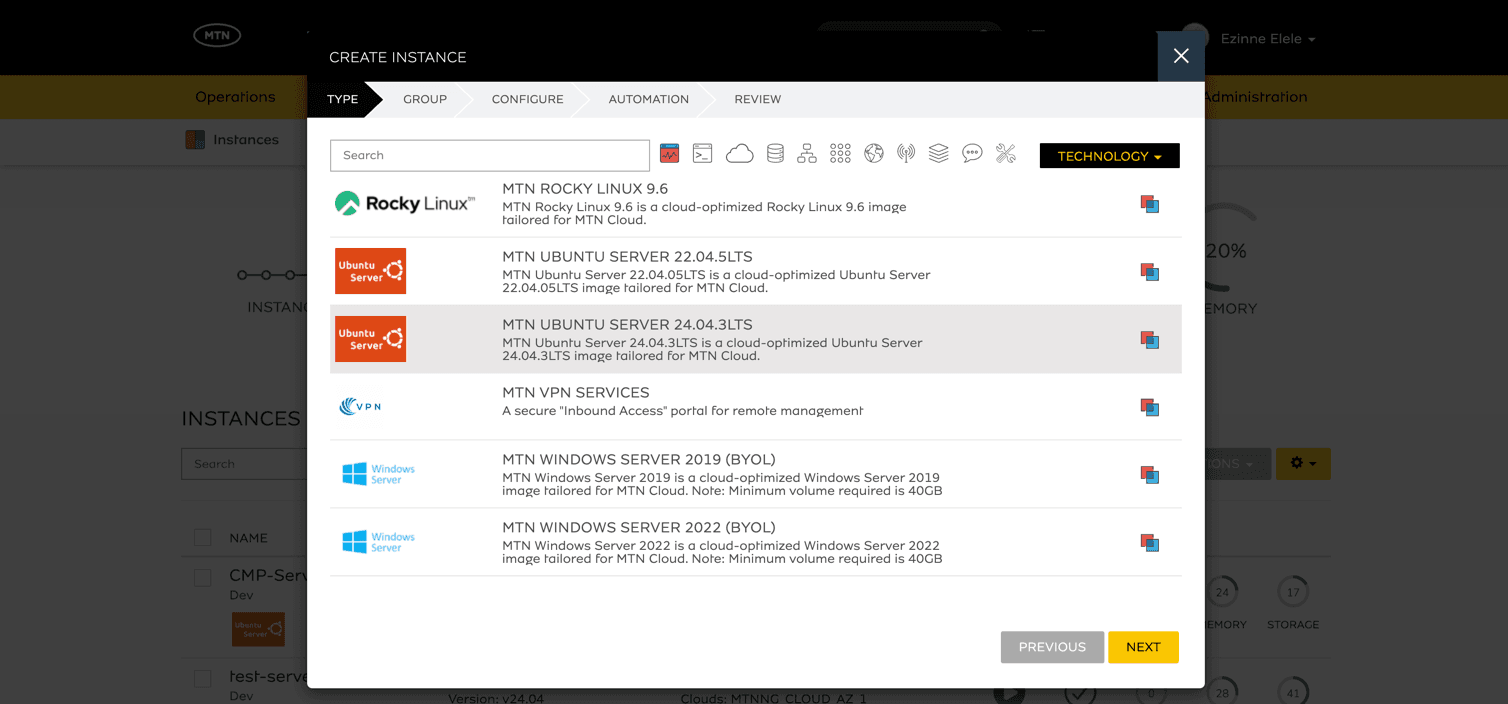
Task: Select the cloud category filter icon
Action: pos(739,154)
